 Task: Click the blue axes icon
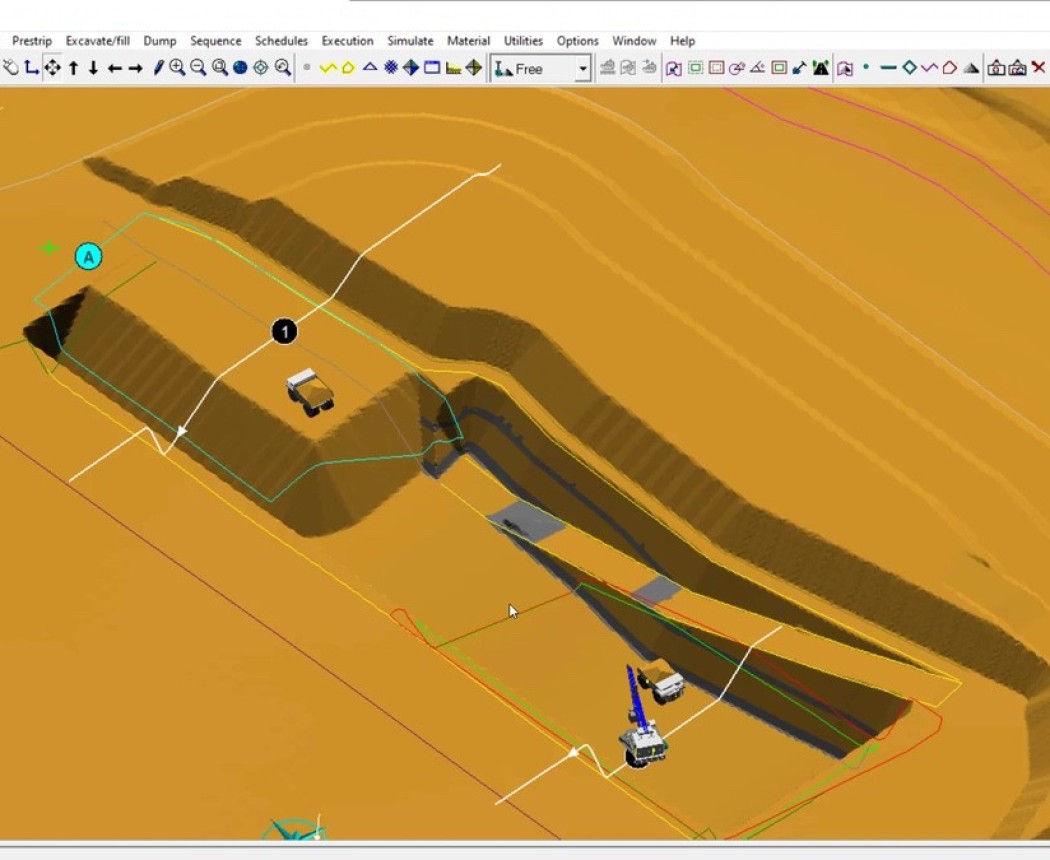31,68
